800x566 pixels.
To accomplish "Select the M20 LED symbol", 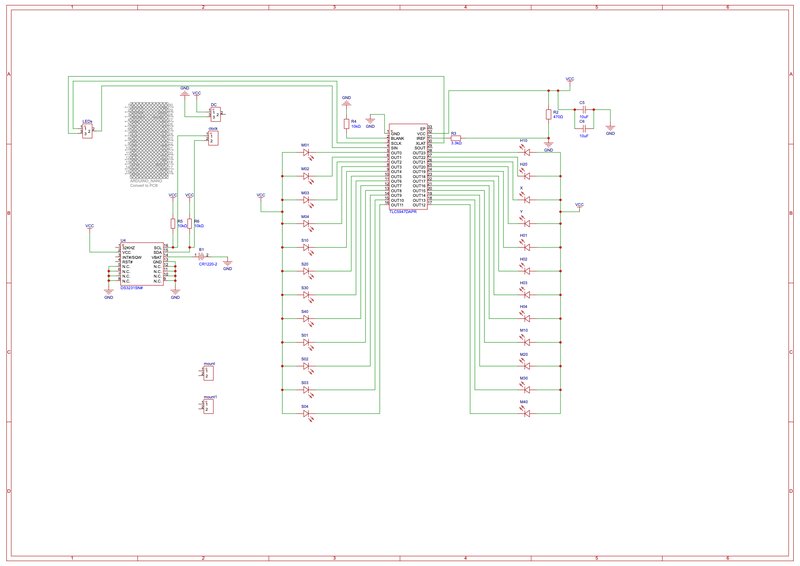I will 526,365.
